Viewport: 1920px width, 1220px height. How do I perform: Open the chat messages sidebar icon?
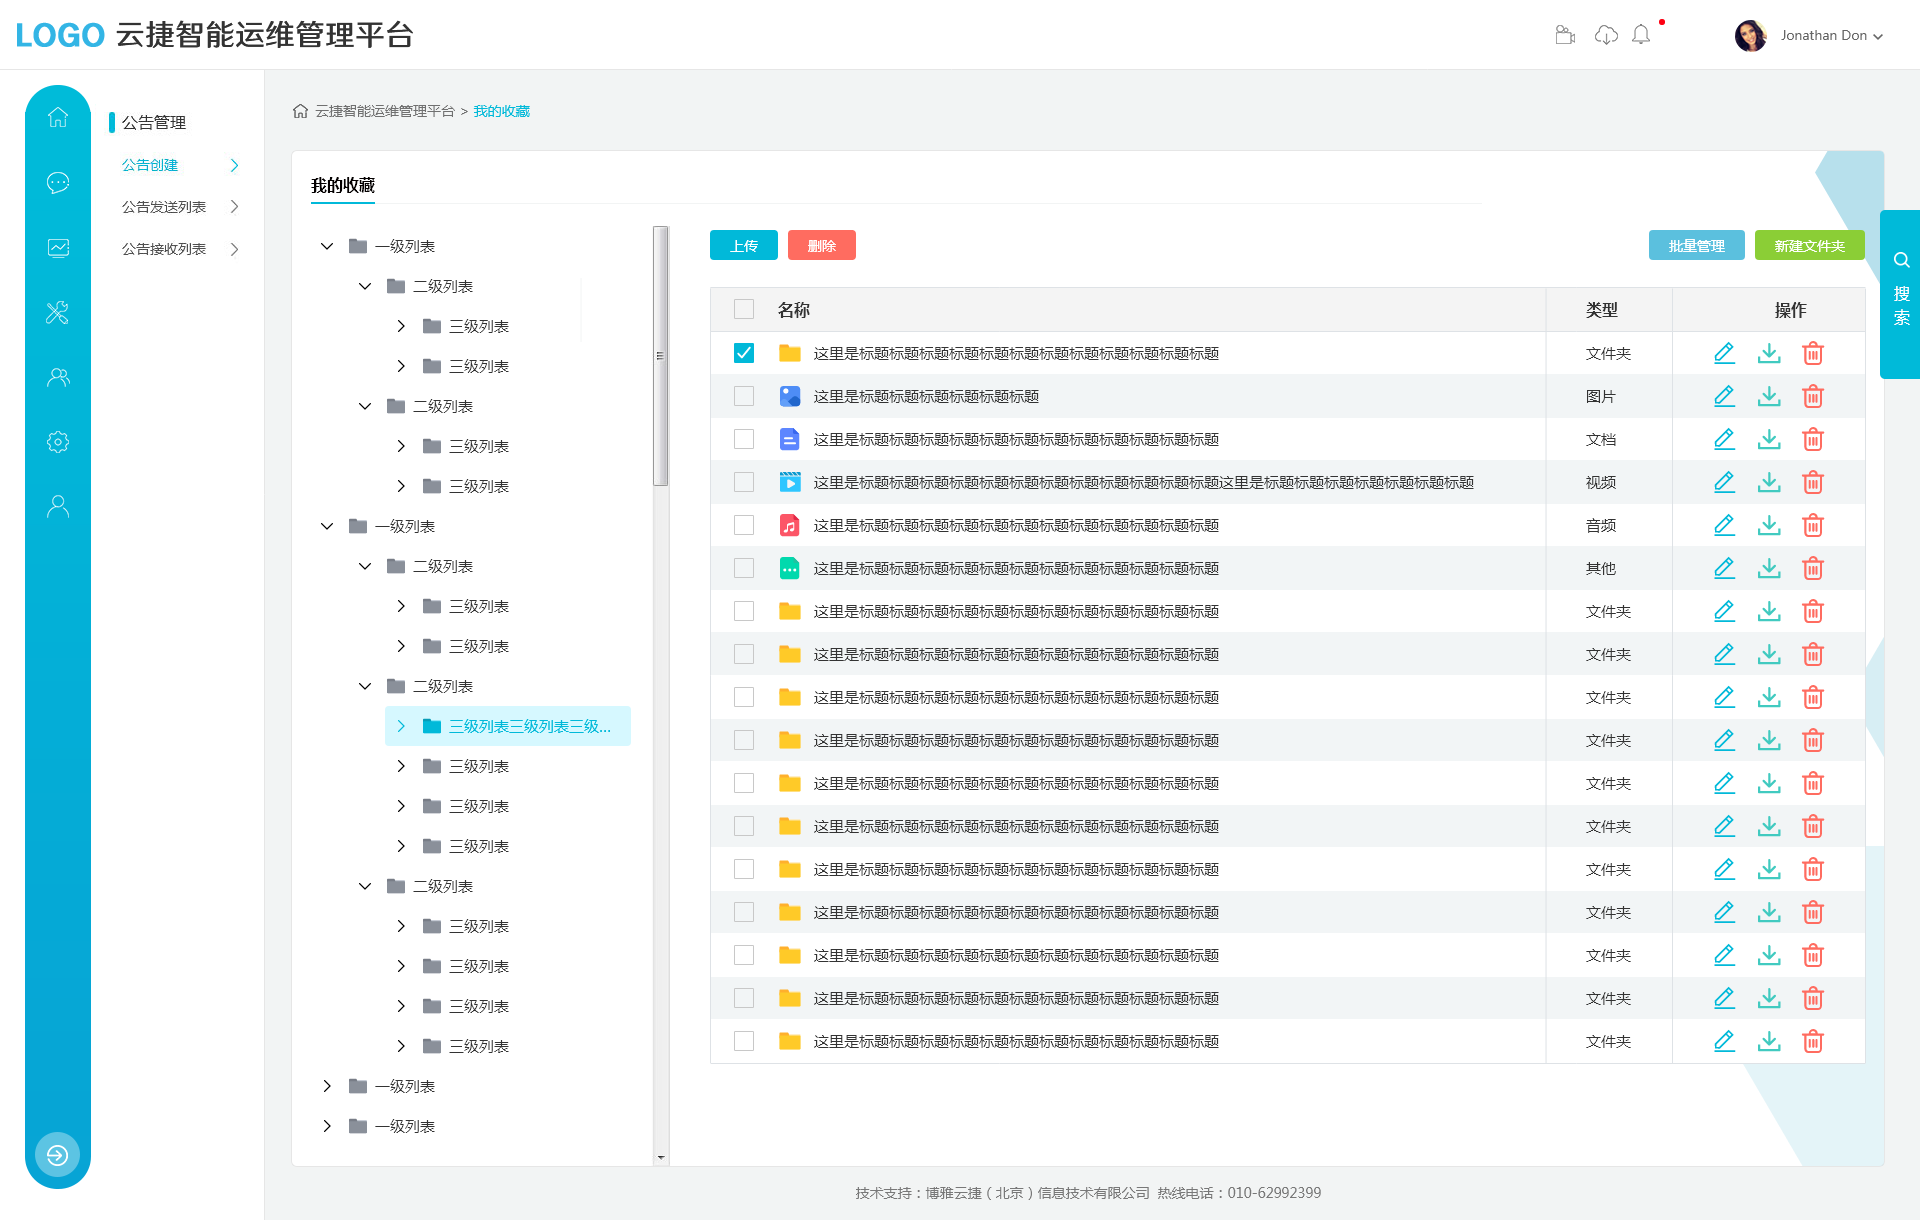pos(58,182)
